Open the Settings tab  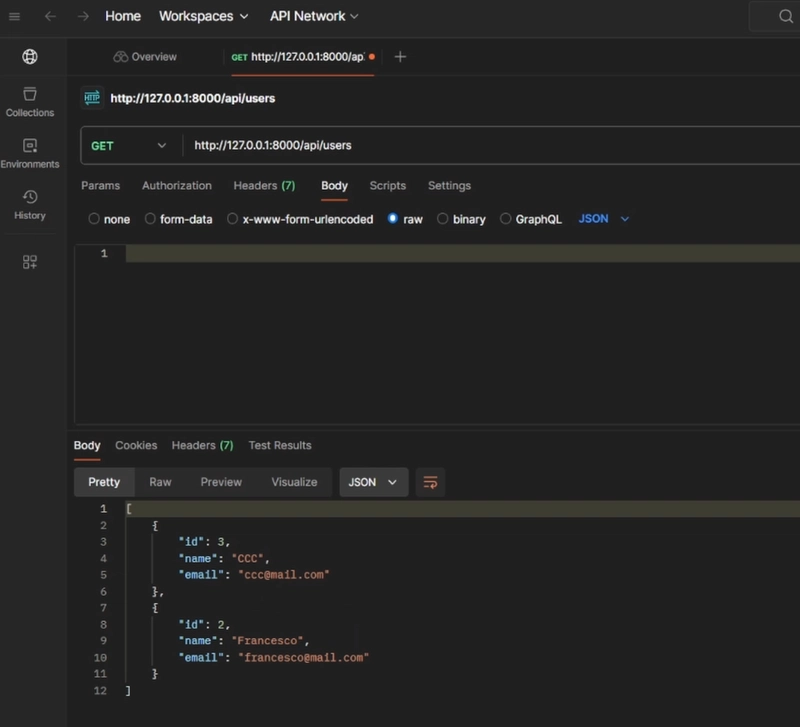(x=449, y=186)
